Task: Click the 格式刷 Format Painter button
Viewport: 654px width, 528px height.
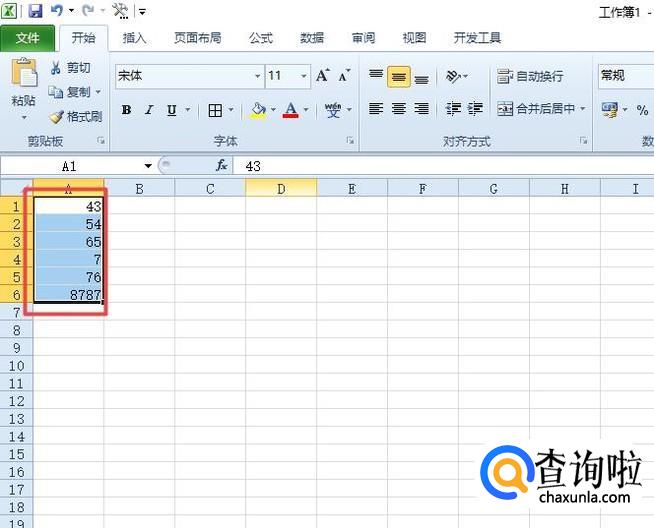Action: click(x=75, y=116)
